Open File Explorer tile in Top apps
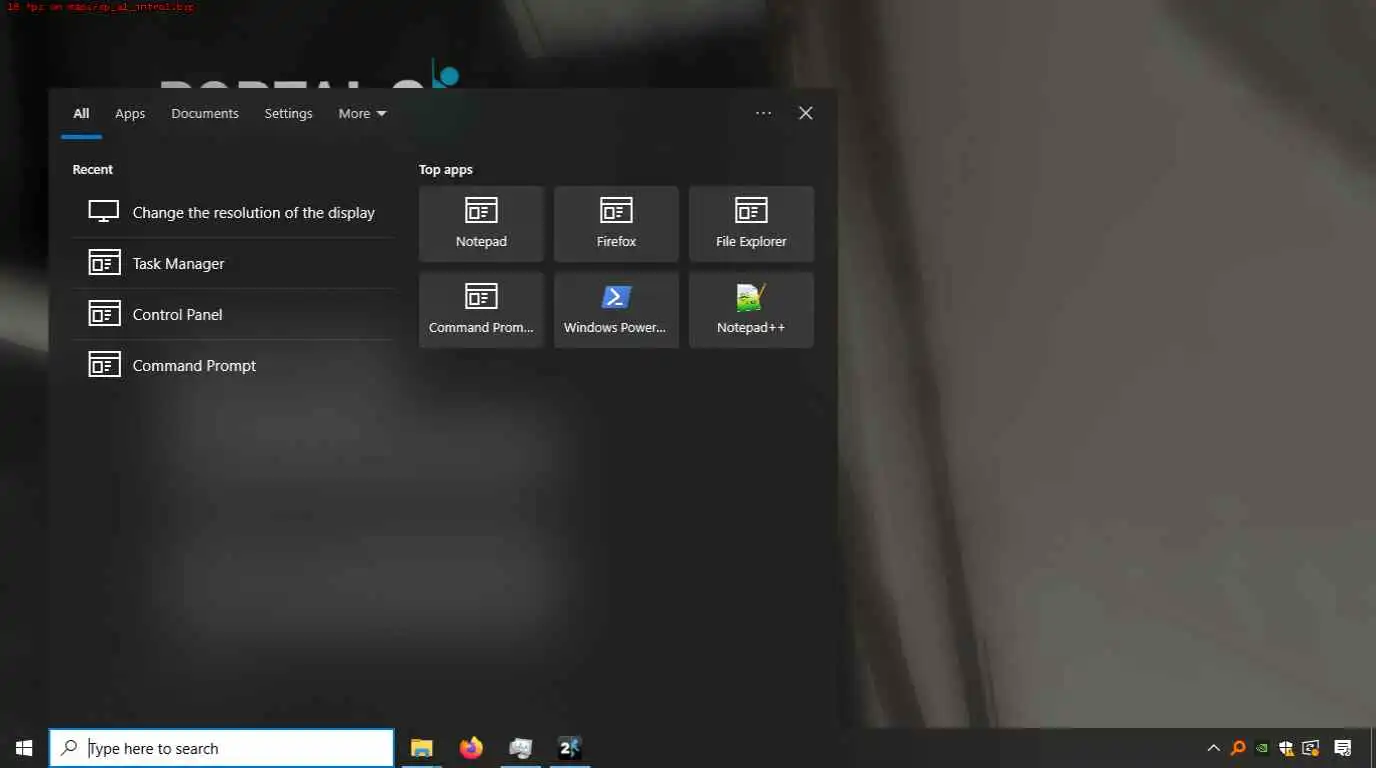 [x=751, y=224]
